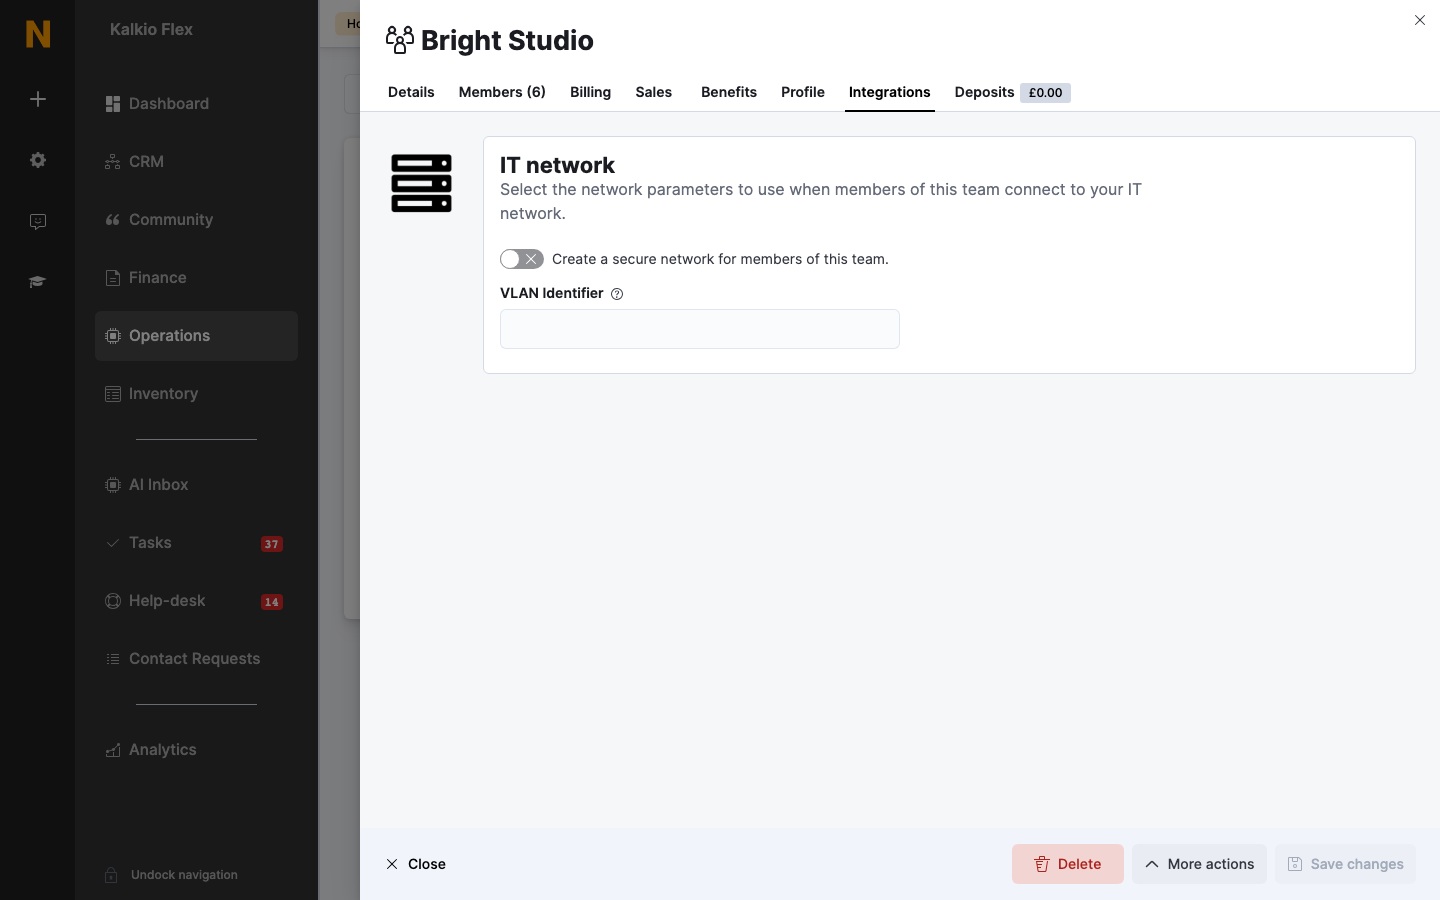Image resolution: width=1440 pixels, height=900 pixels.
Task: Go to CRM in sidebar
Action: (196, 162)
